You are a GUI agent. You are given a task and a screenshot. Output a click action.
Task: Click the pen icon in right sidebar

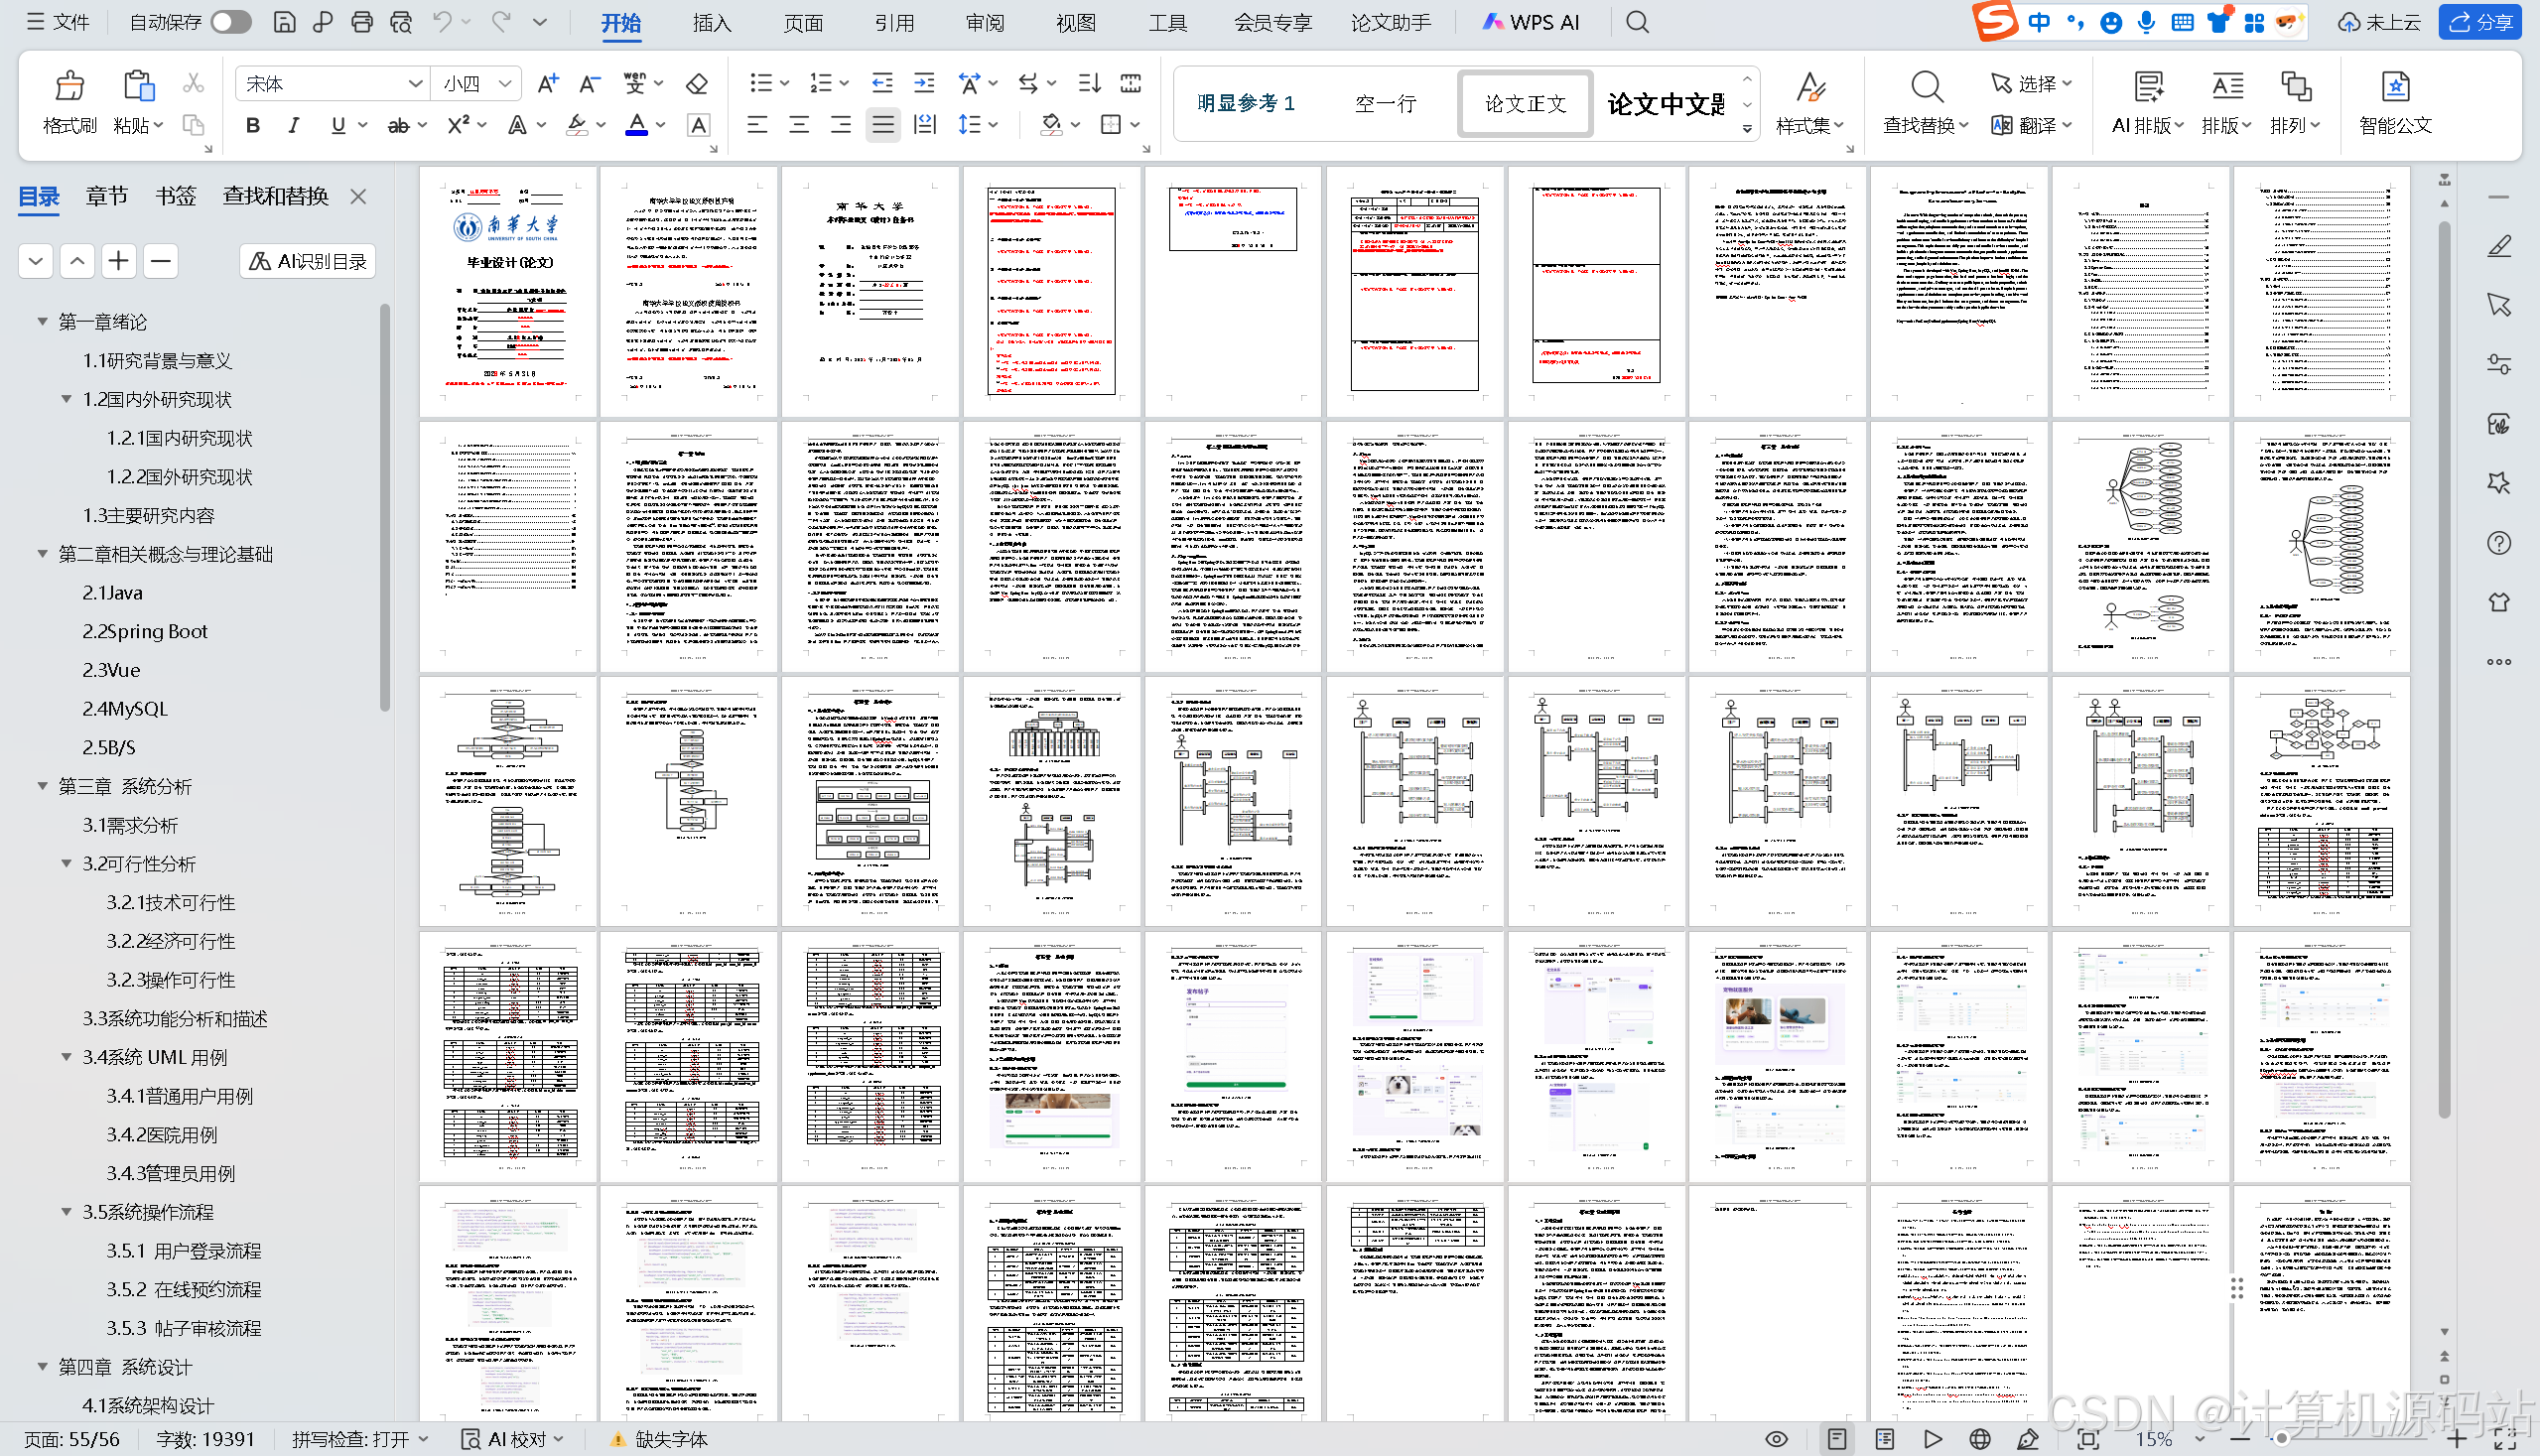(2499, 246)
